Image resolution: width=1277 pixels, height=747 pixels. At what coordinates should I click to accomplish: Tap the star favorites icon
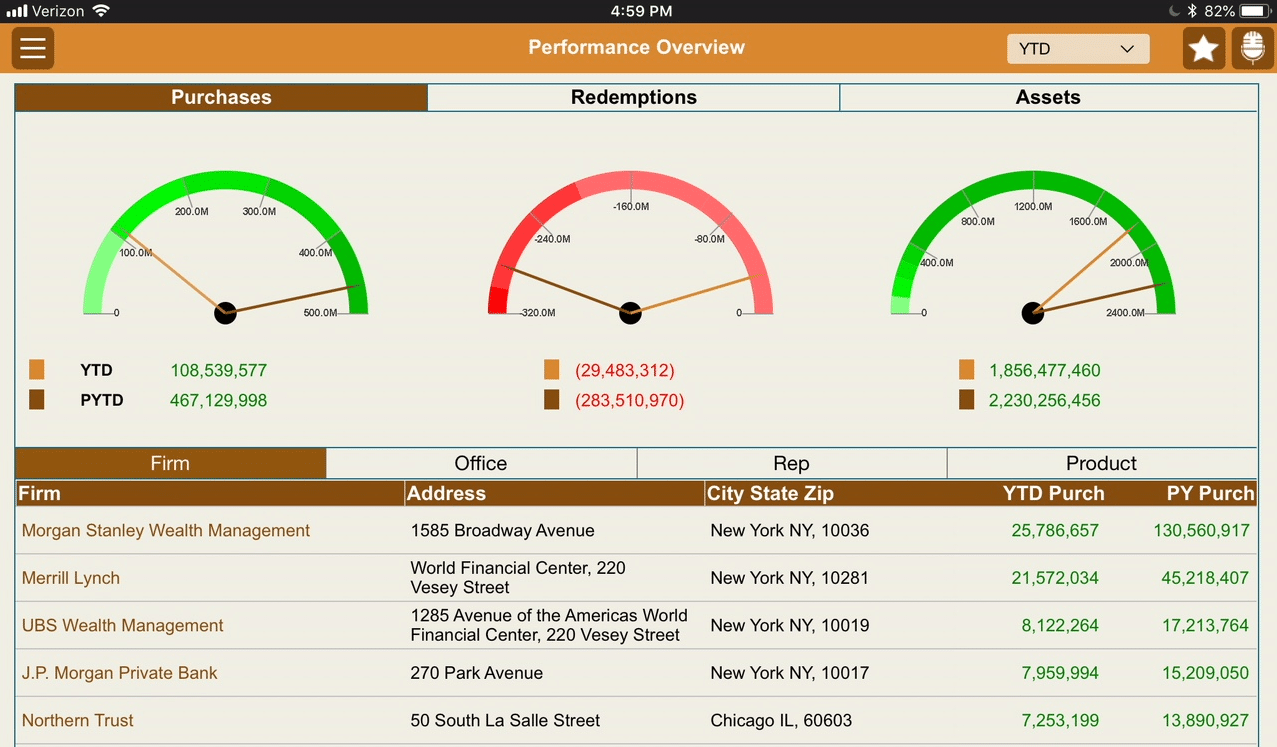tap(1203, 48)
